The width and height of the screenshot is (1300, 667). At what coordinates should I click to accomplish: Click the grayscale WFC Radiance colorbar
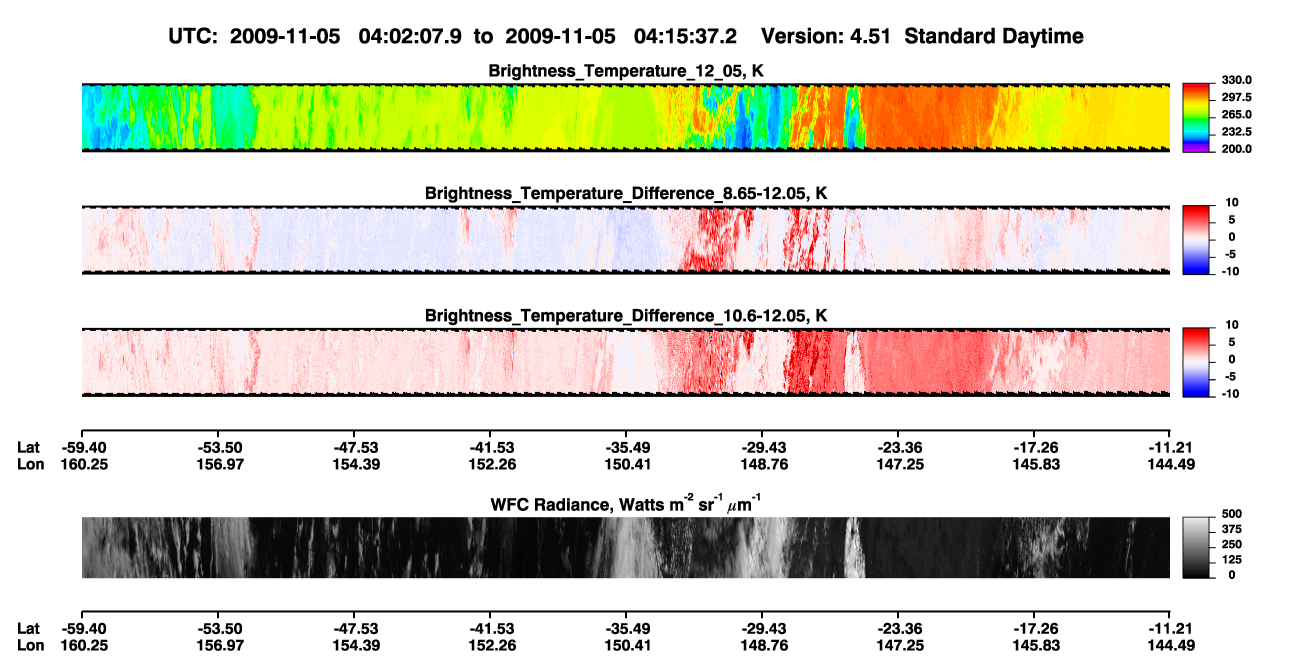point(1196,547)
